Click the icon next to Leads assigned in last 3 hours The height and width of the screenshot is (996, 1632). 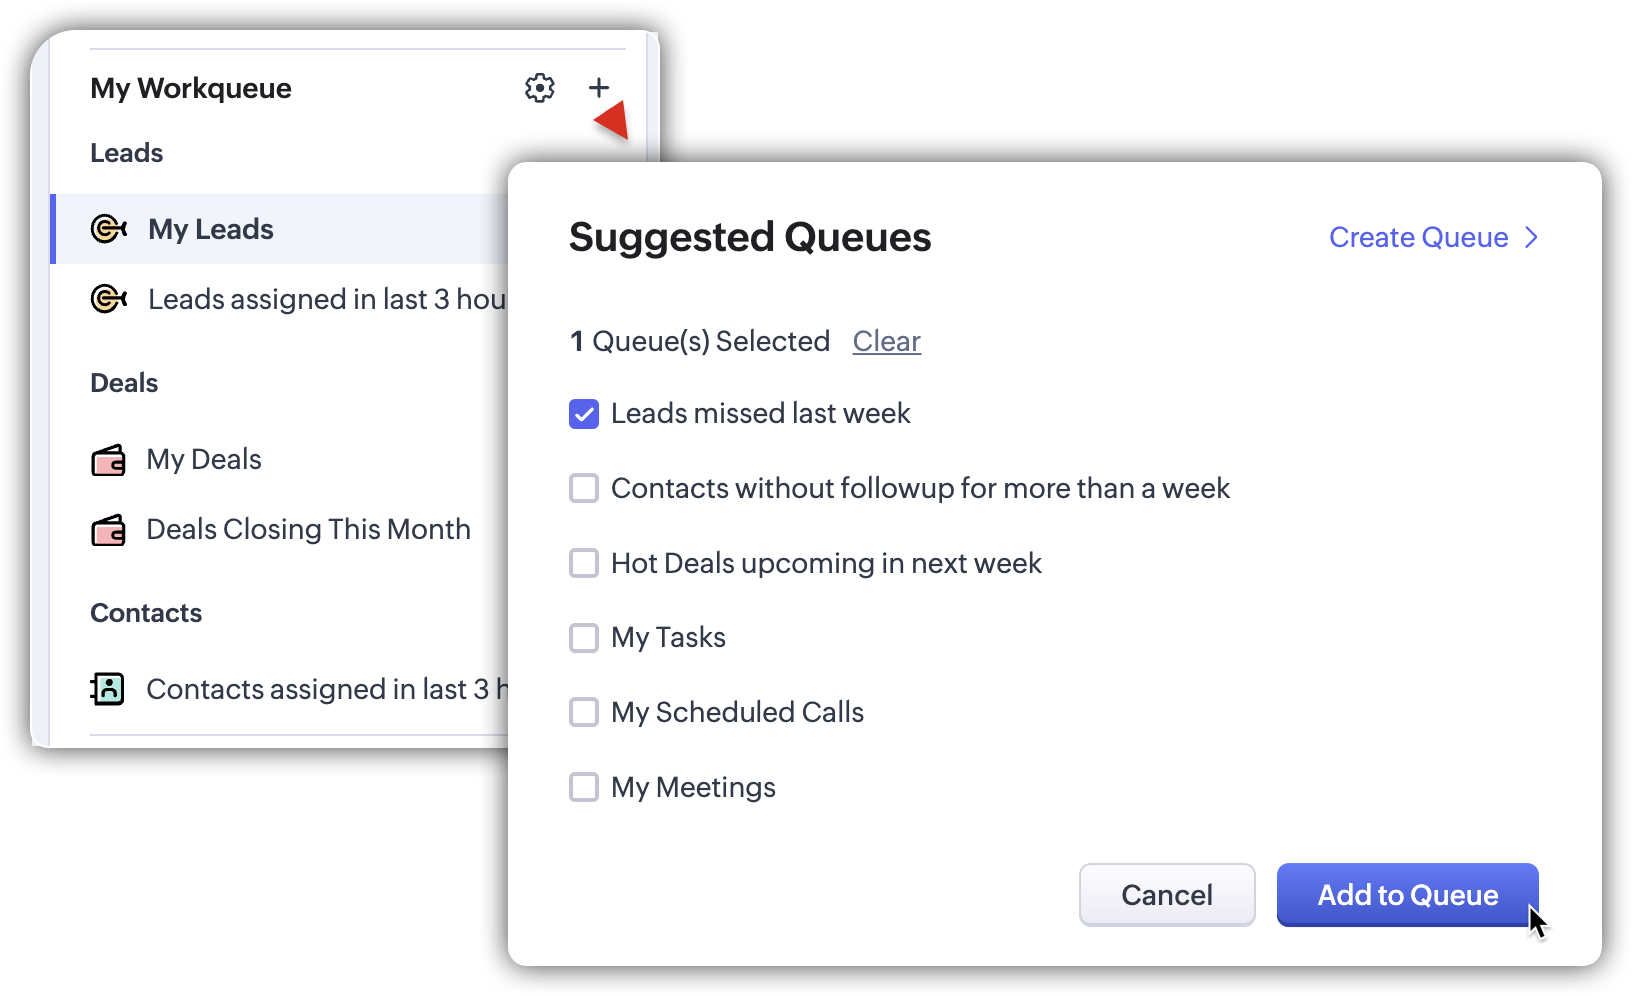click(x=108, y=299)
